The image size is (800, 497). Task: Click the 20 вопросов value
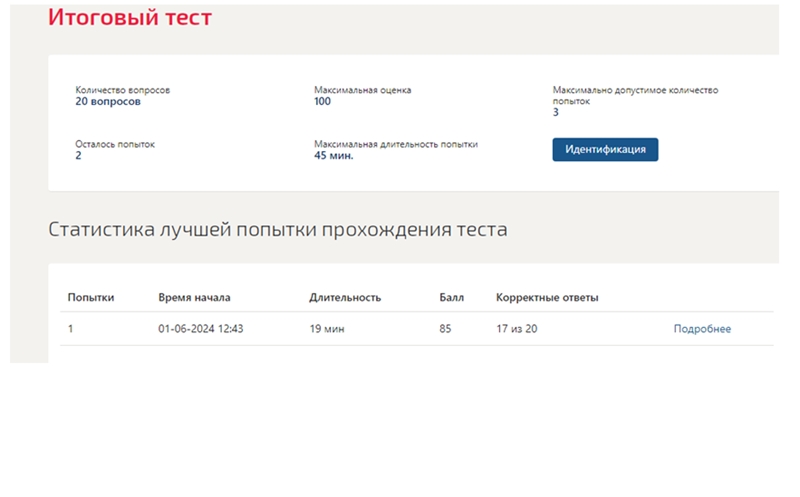pyautogui.click(x=108, y=102)
